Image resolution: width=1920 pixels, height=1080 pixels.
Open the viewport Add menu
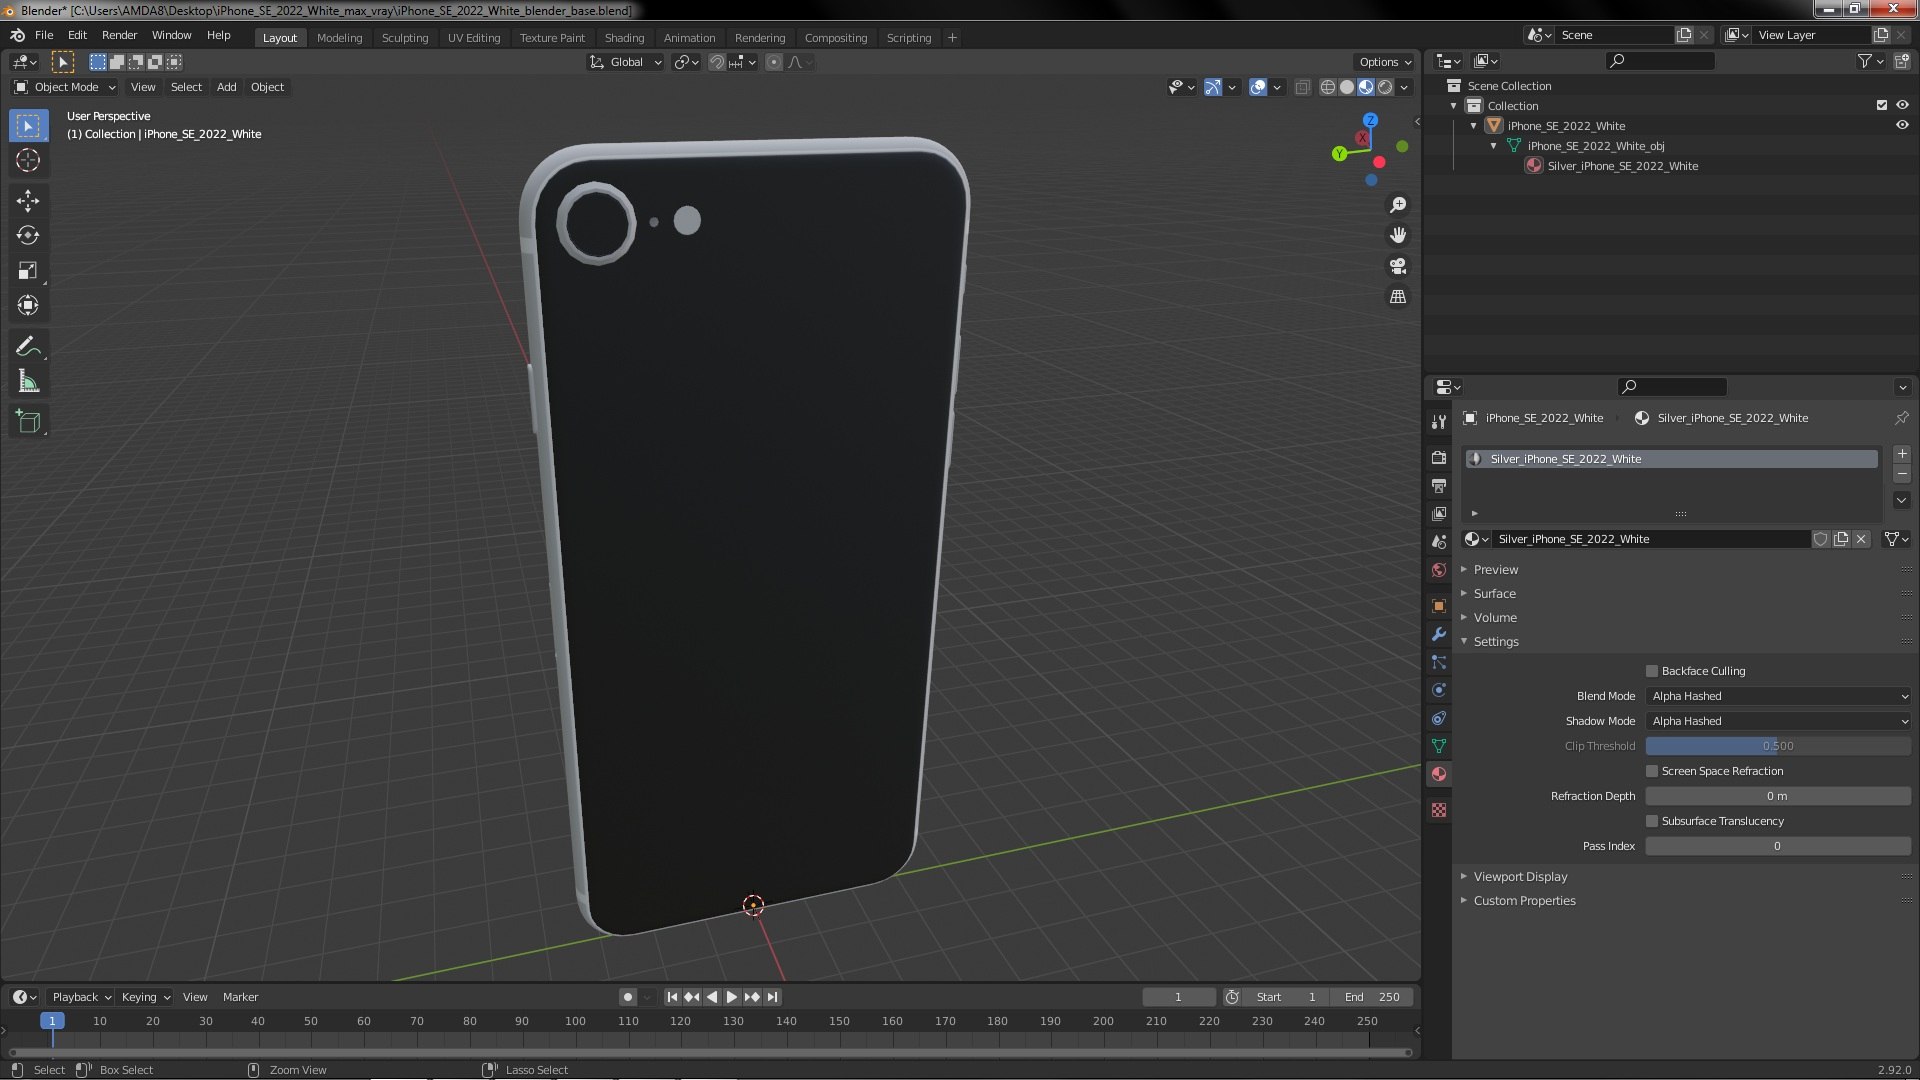coord(227,87)
